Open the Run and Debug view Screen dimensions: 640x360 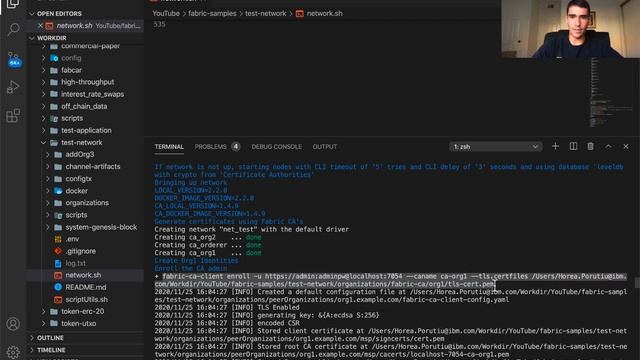point(13,87)
